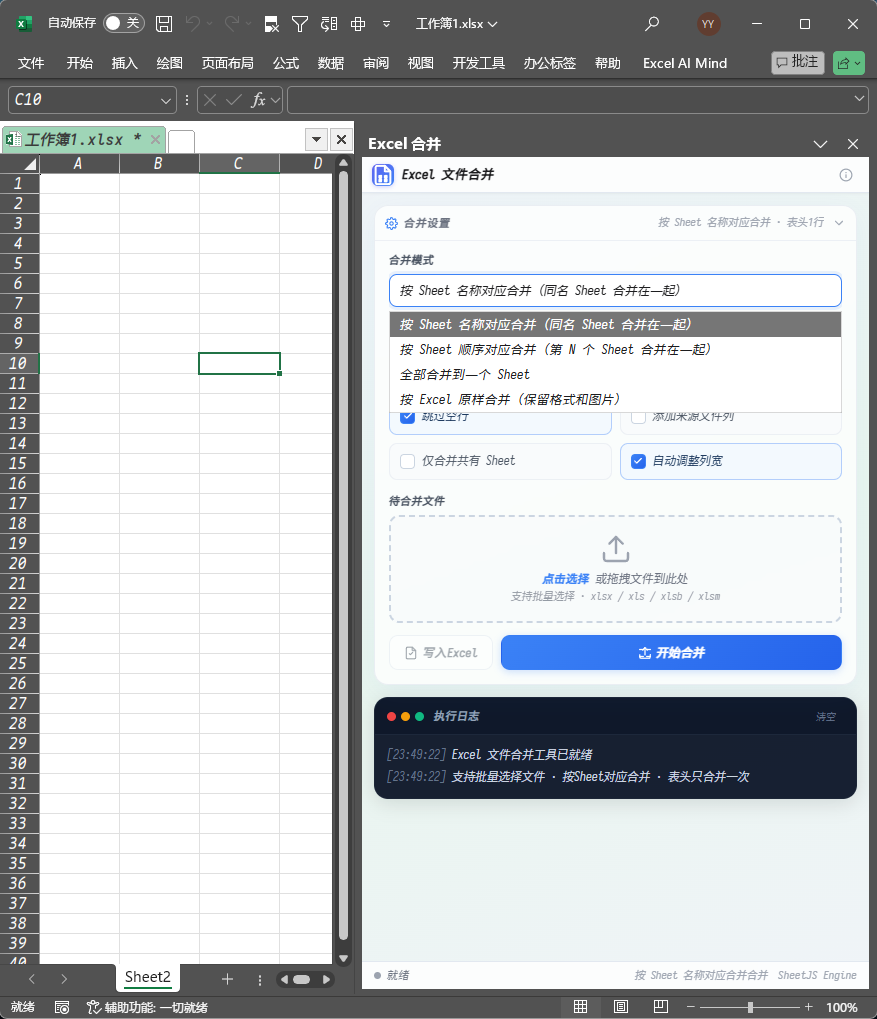Open the 开发工具 ribbon tab
The height and width of the screenshot is (1019, 877).
(478, 63)
